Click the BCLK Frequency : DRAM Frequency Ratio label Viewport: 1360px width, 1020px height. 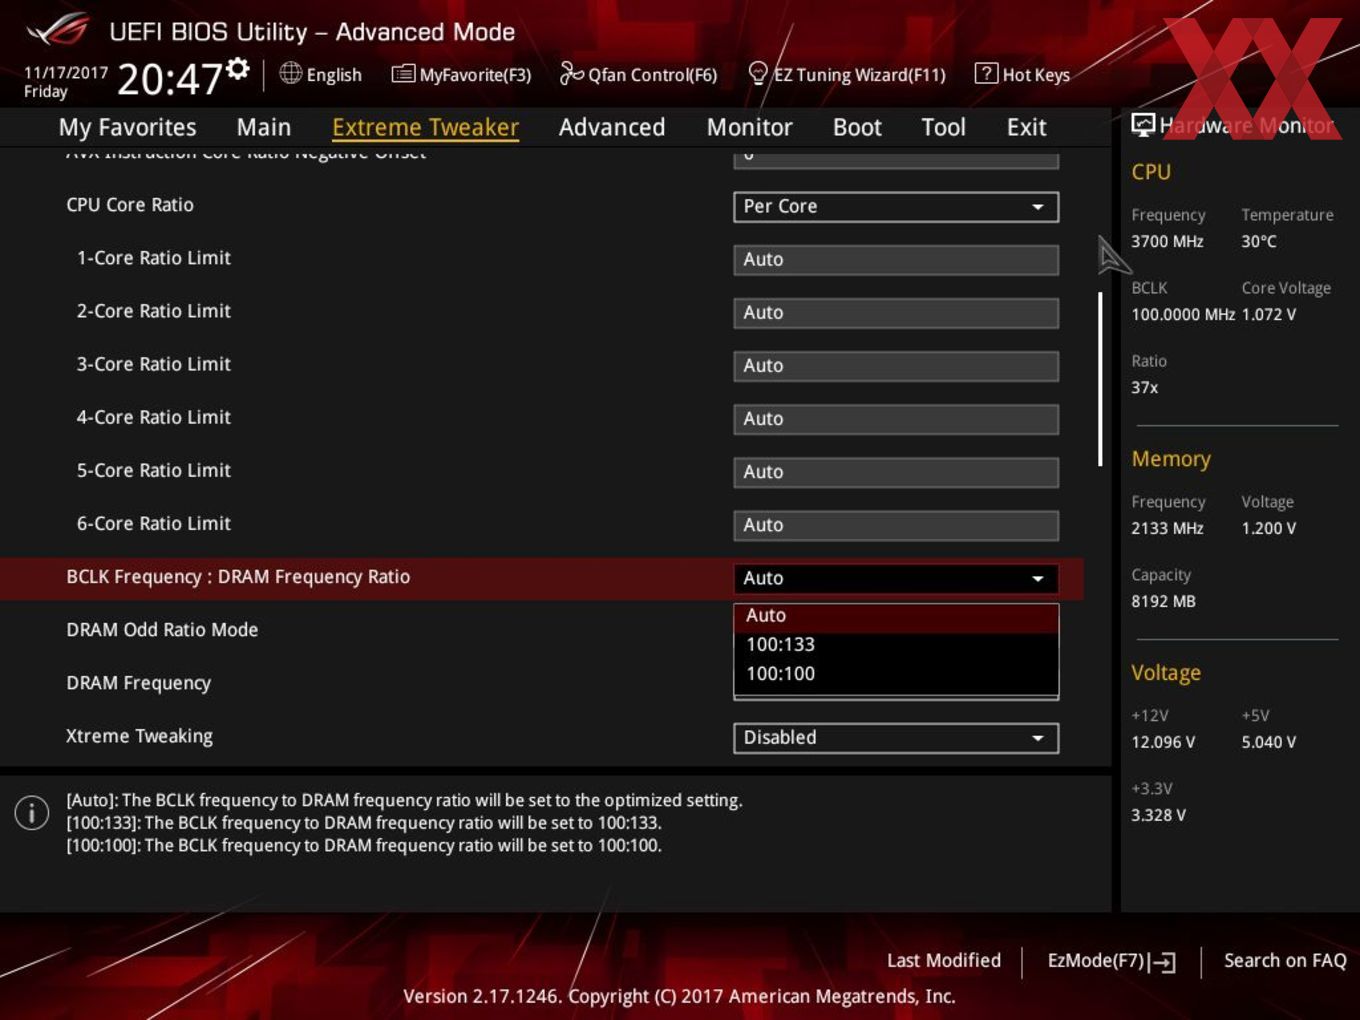(238, 577)
